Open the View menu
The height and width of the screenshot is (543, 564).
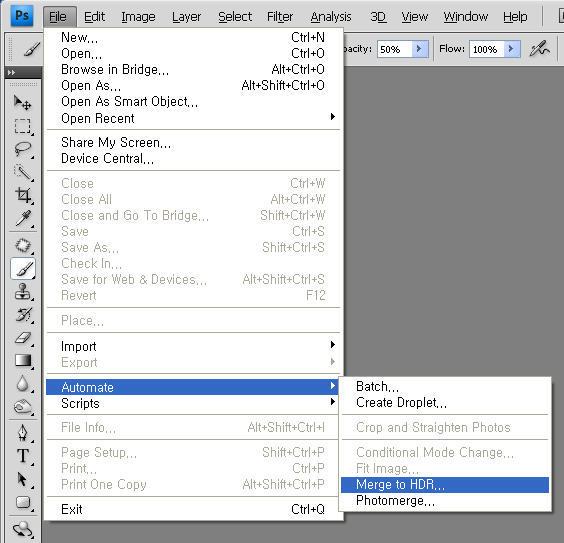(x=415, y=17)
